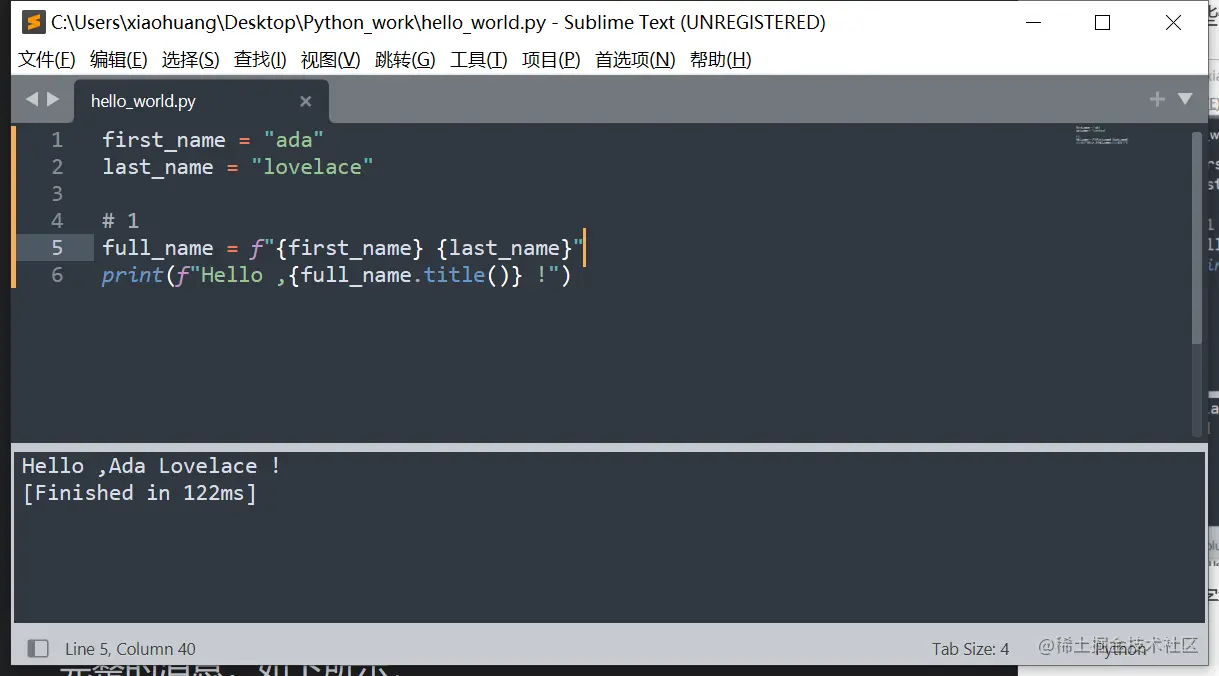Maximize the Sublime Text window

click(x=1102, y=22)
